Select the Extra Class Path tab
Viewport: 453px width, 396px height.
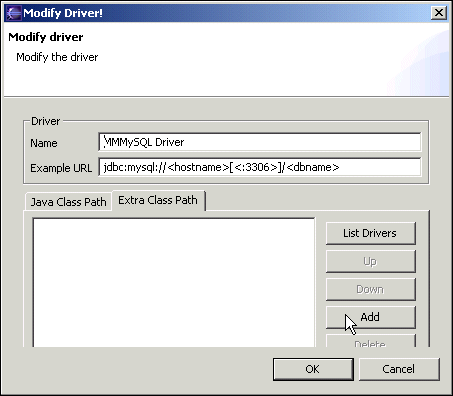tap(158, 200)
